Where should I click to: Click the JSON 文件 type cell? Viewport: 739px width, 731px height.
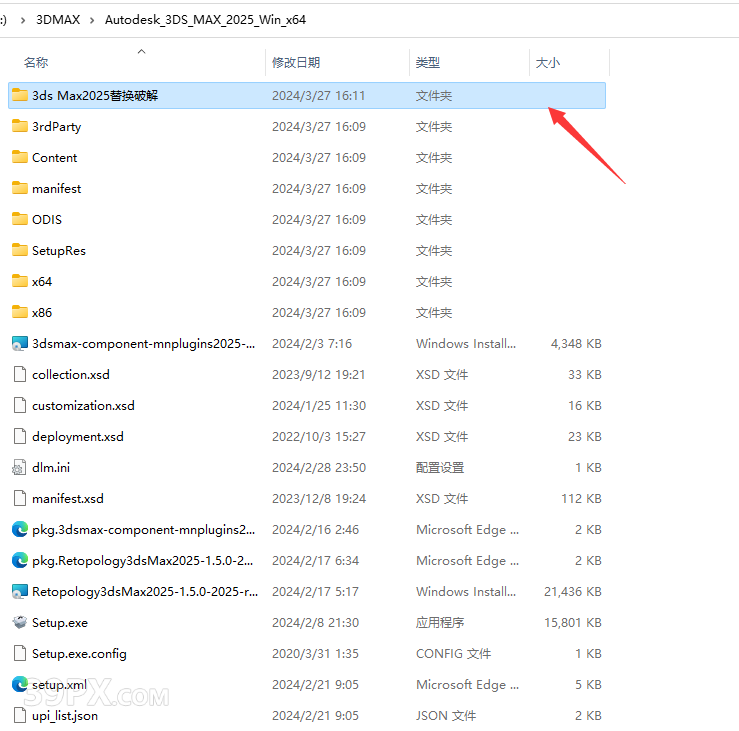click(446, 715)
